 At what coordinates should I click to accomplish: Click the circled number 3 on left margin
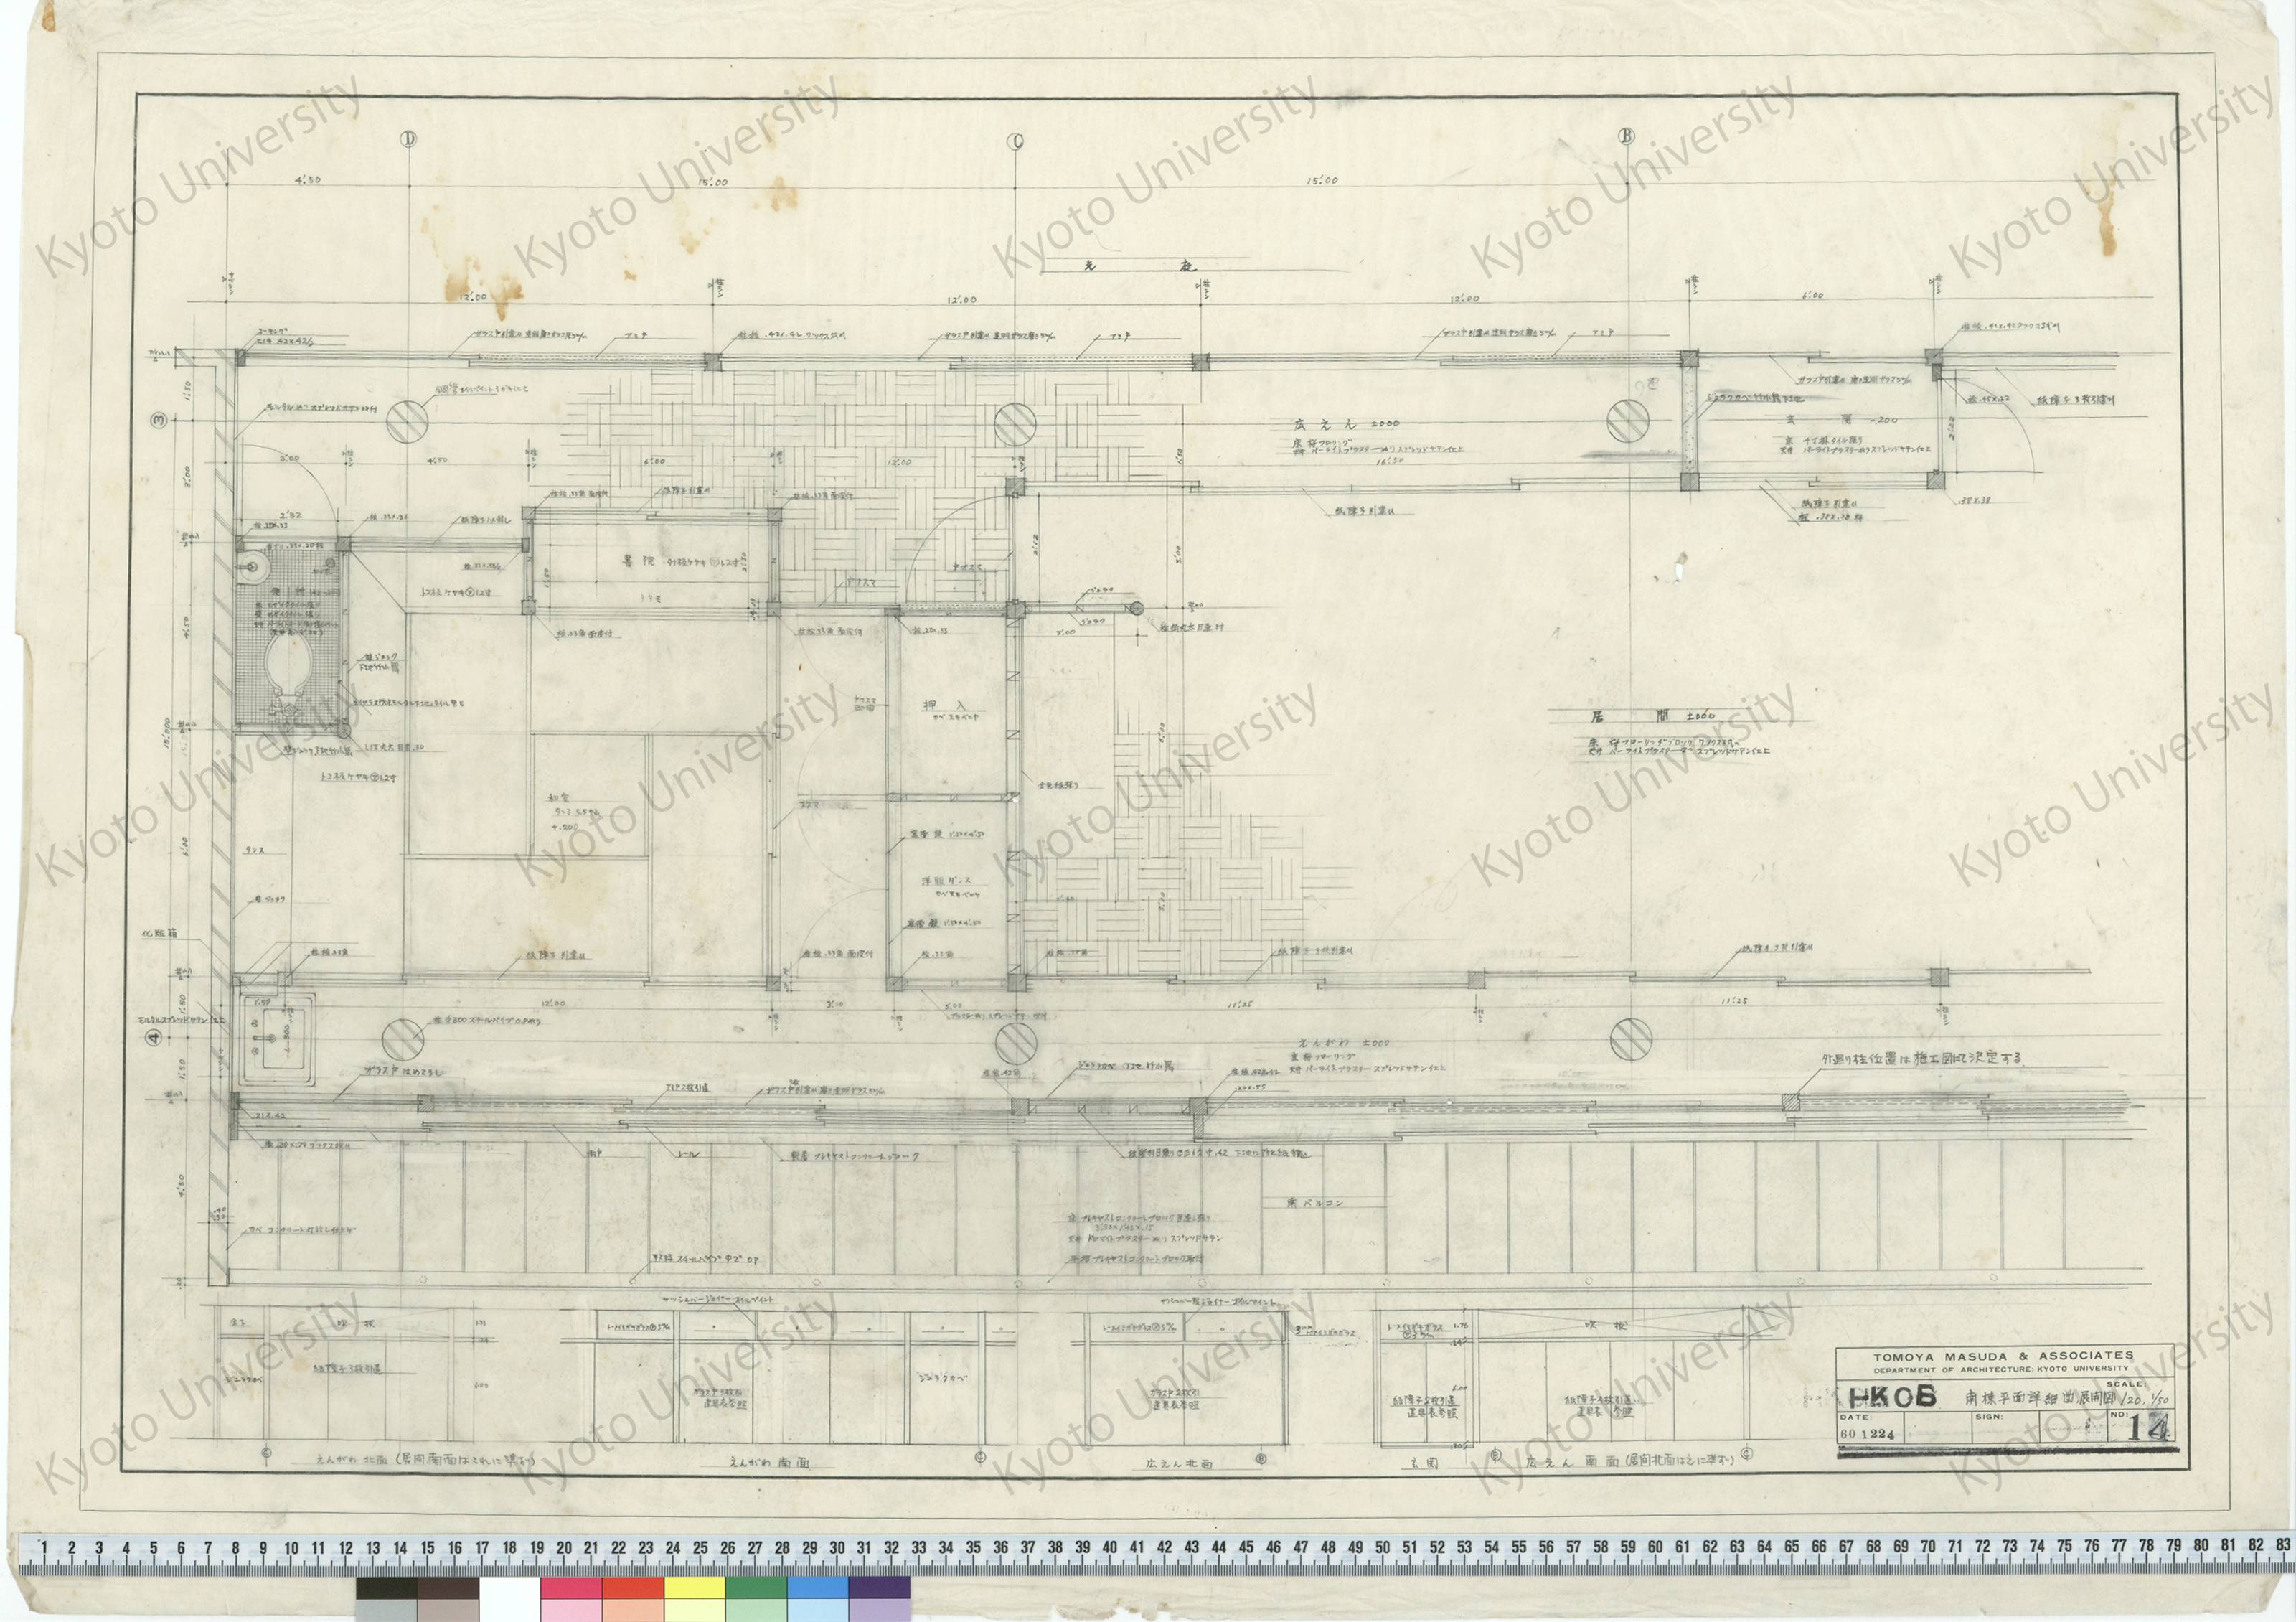[158, 420]
